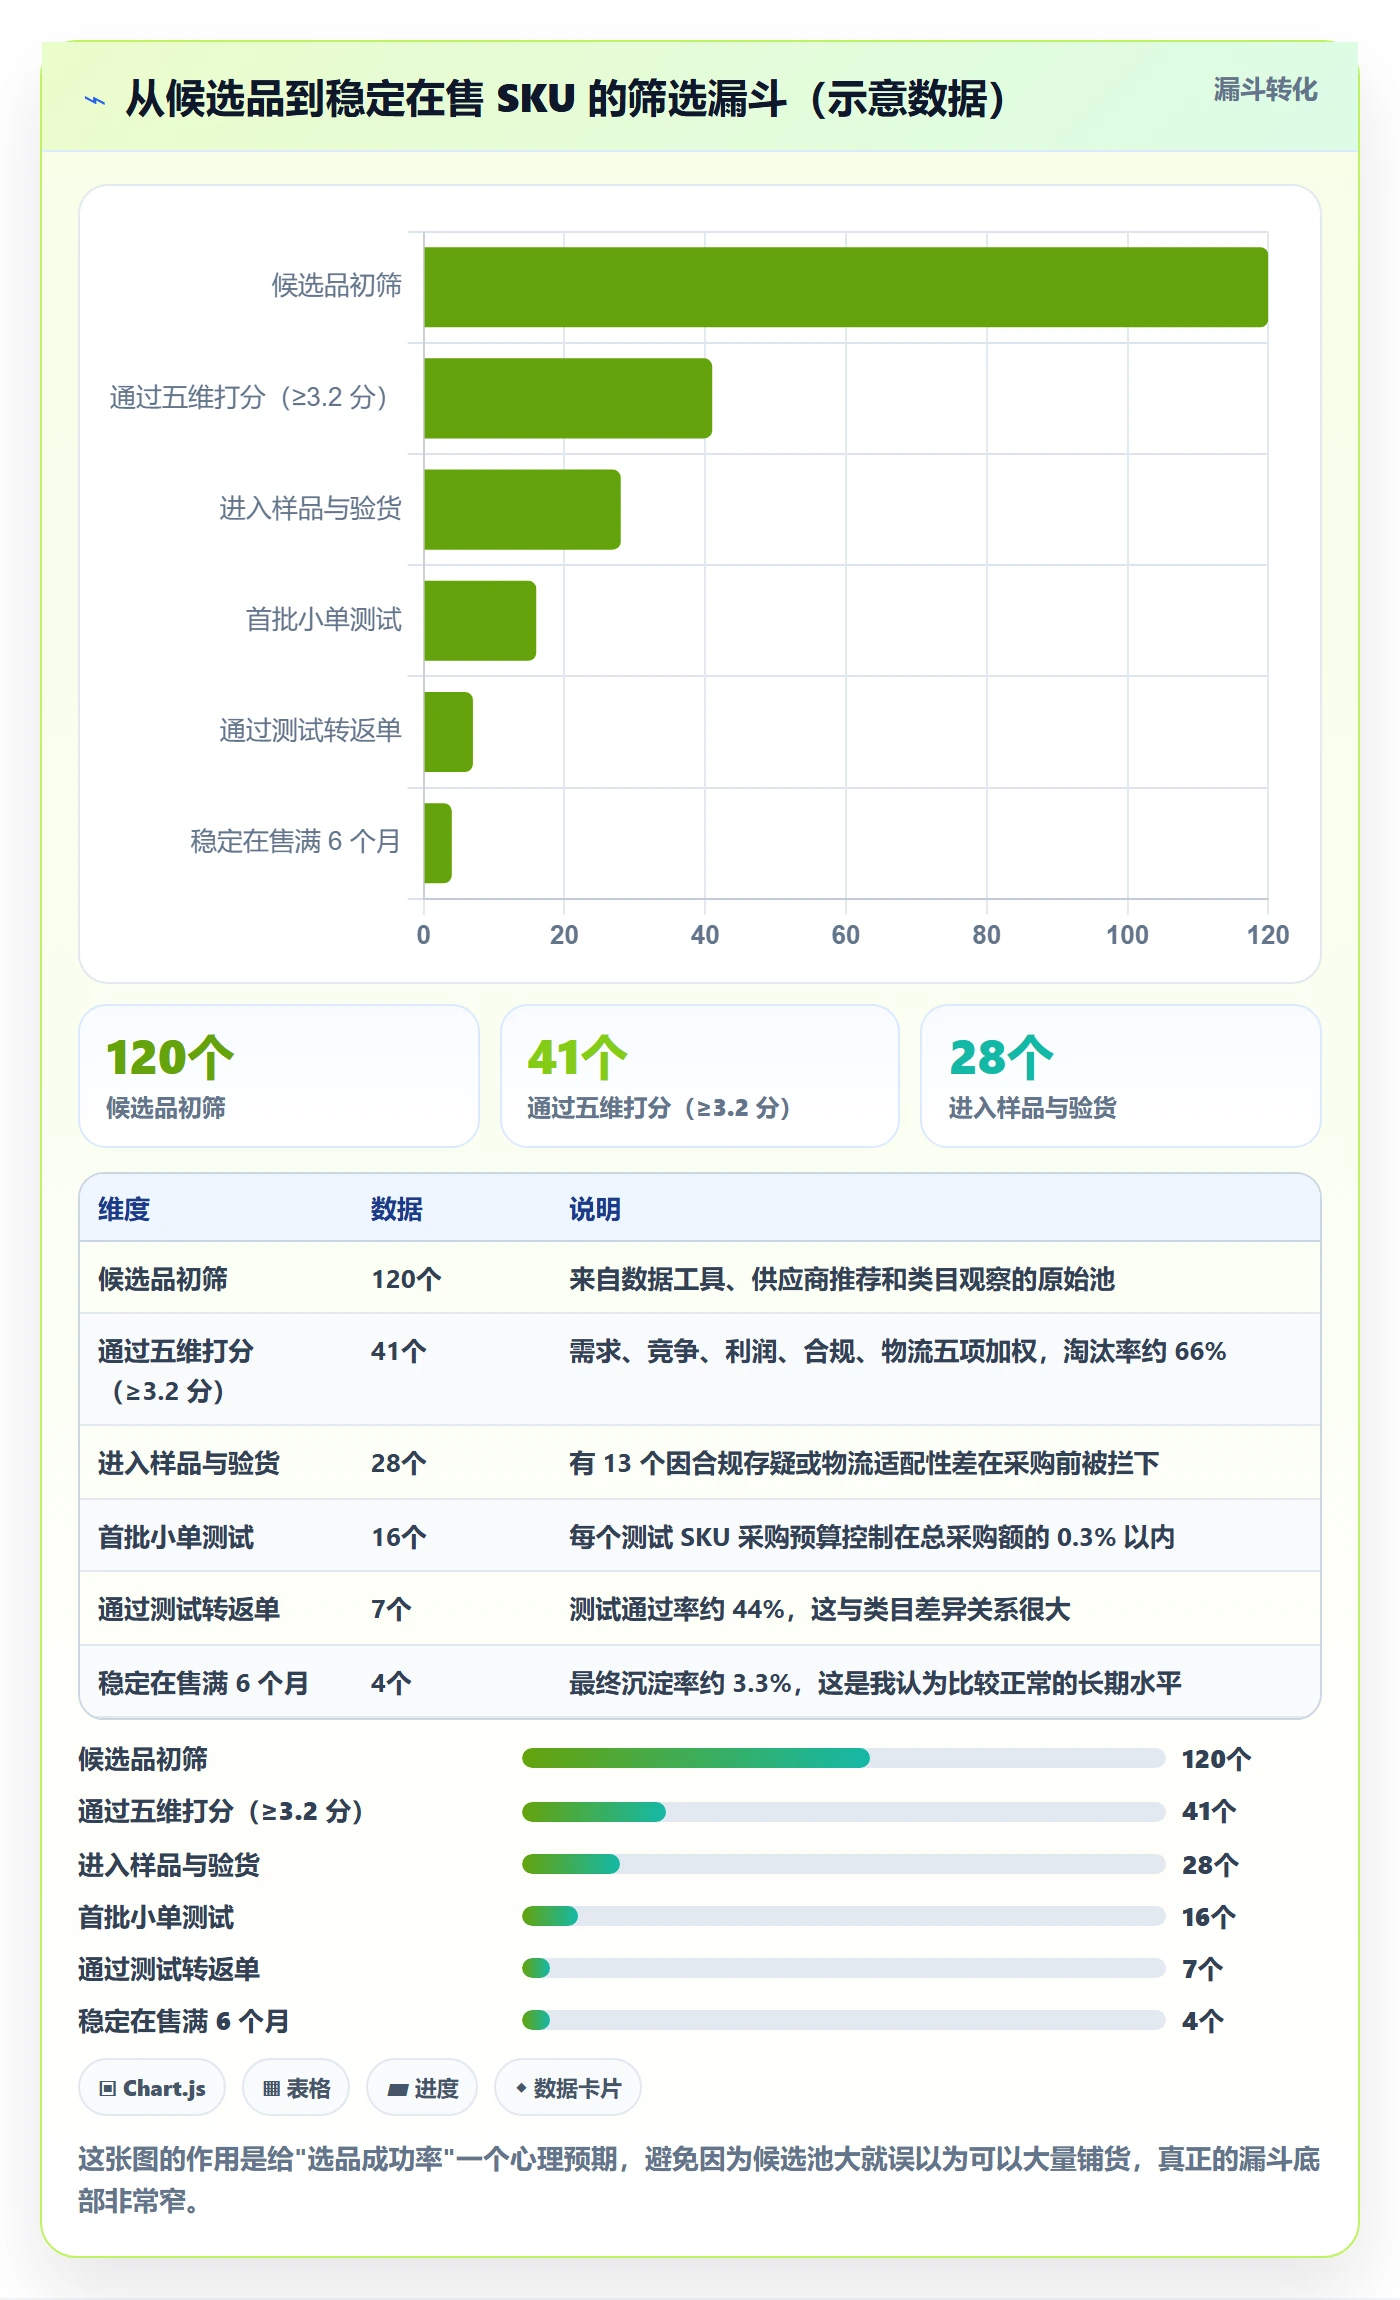This screenshot has width=1400, height=2300.
Task: Click the chart x-axis label 60
Action: pos(846,935)
